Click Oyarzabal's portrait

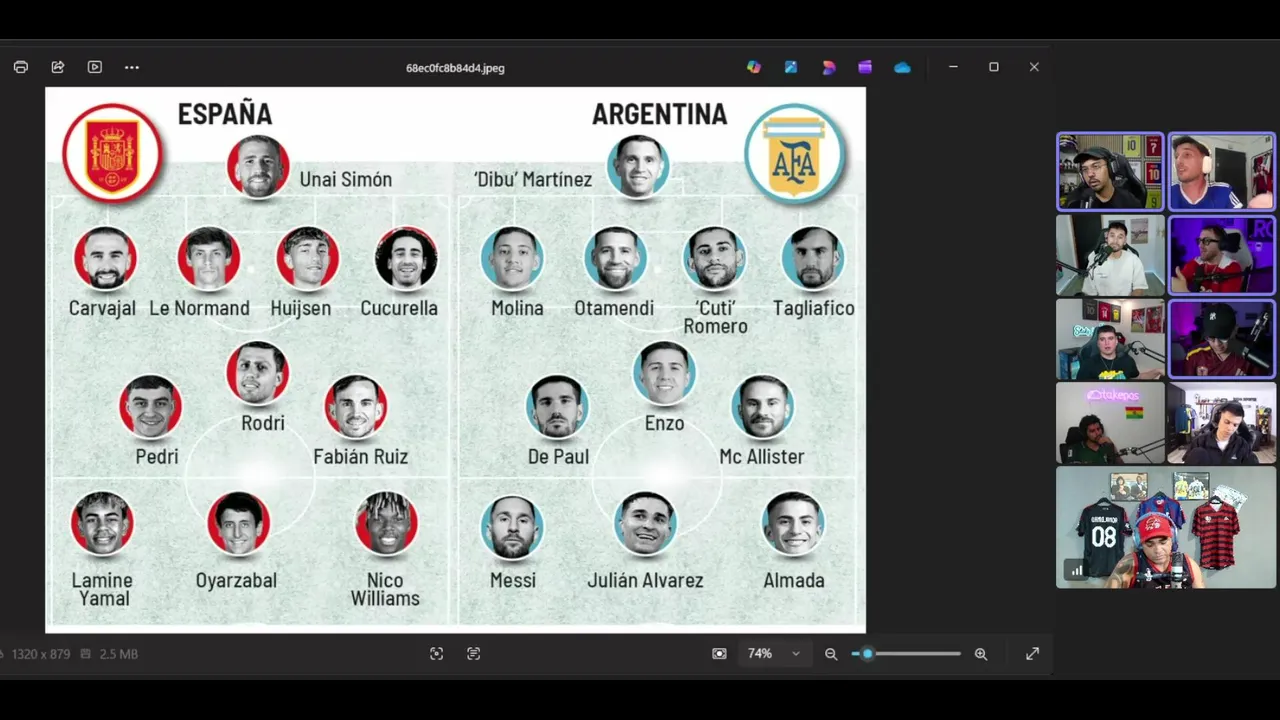point(239,523)
